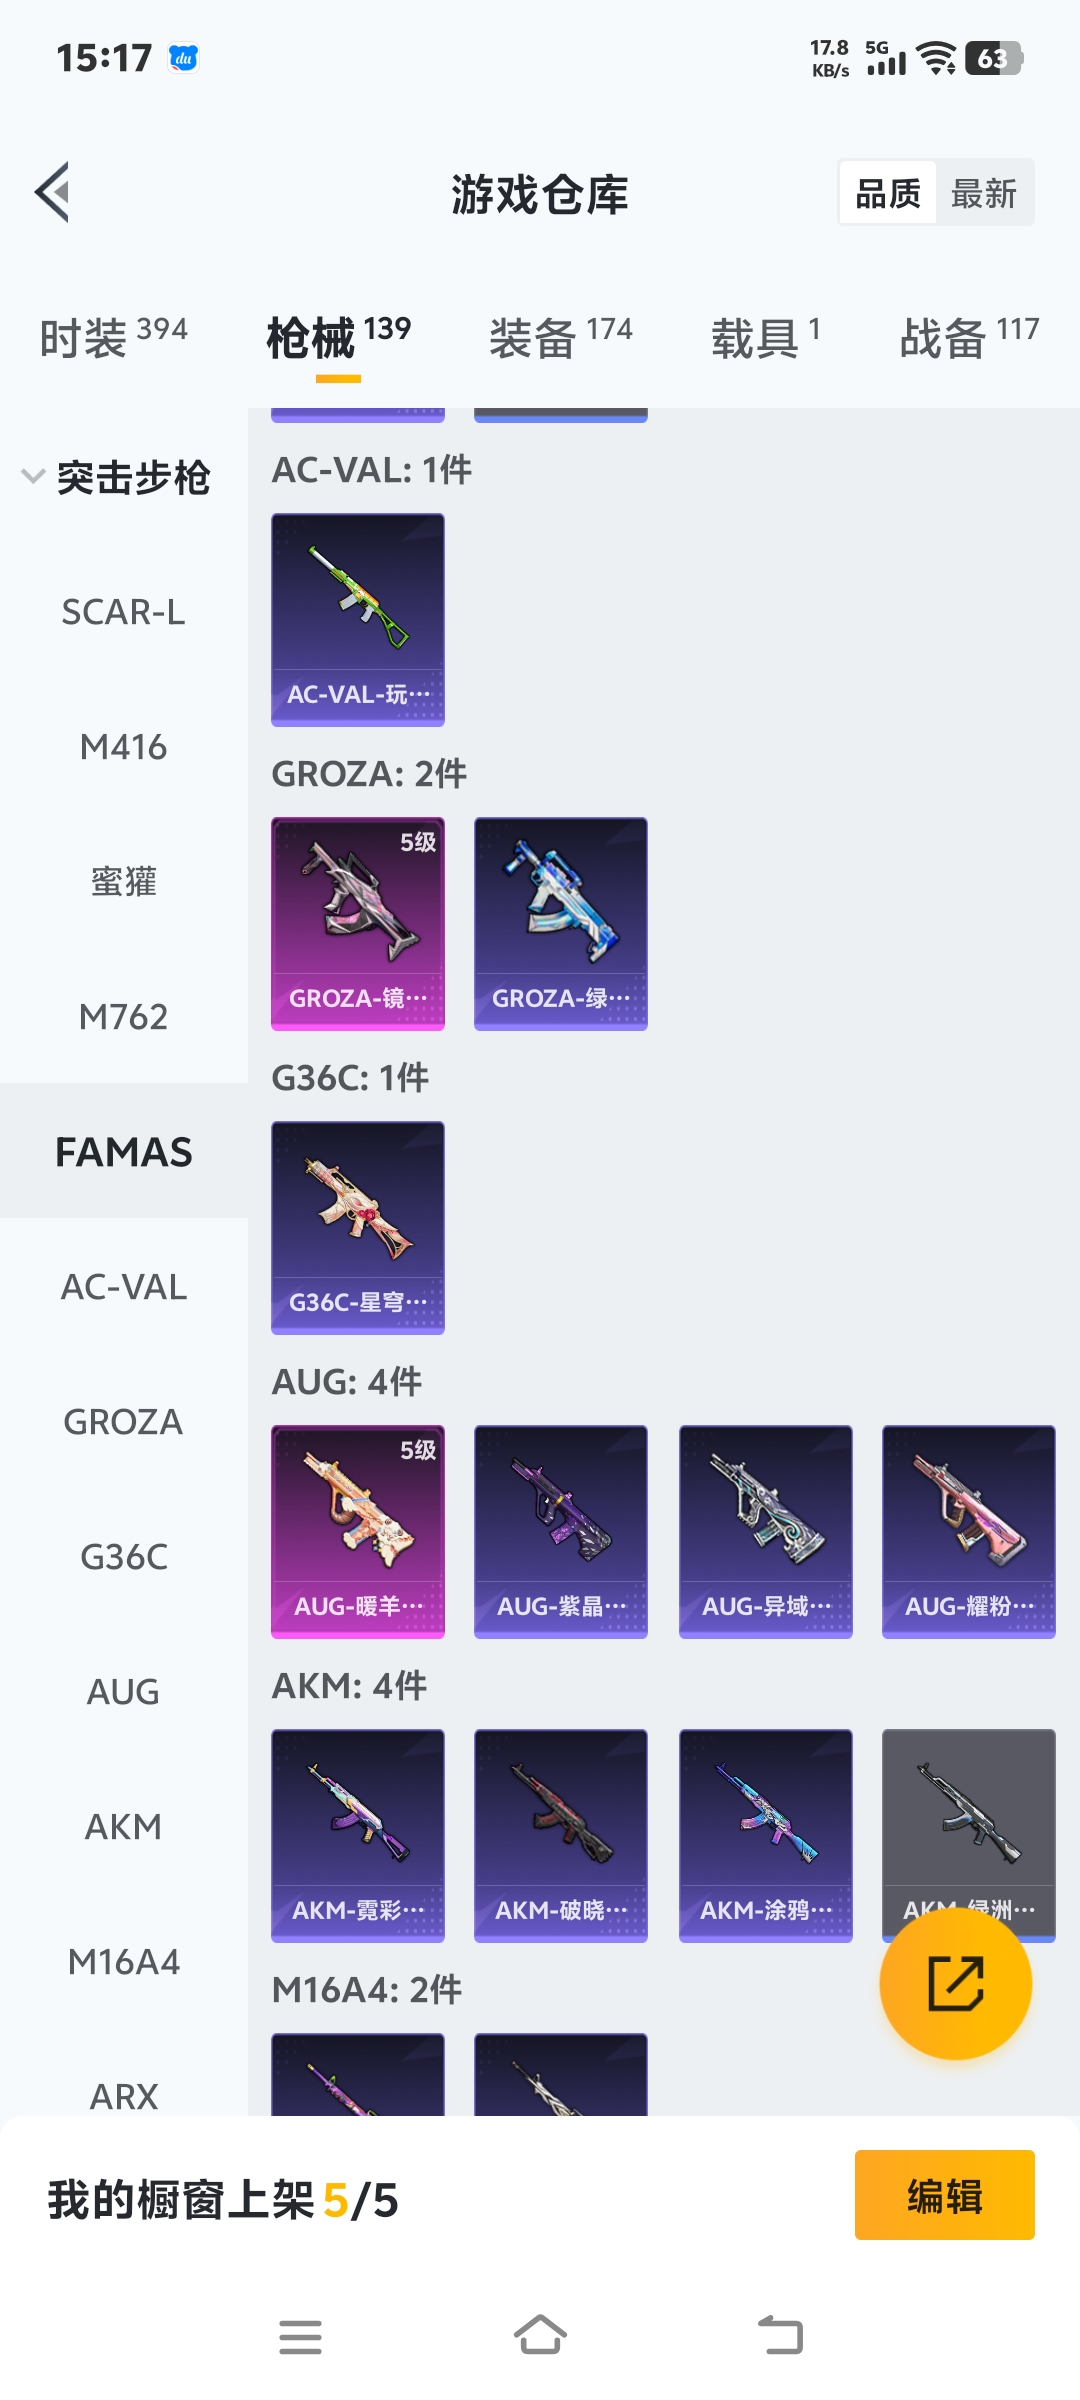Open the AUG-暖羊 level 5 skin
Image resolution: width=1080 pixels, height=2400 pixels.
(x=358, y=1532)
